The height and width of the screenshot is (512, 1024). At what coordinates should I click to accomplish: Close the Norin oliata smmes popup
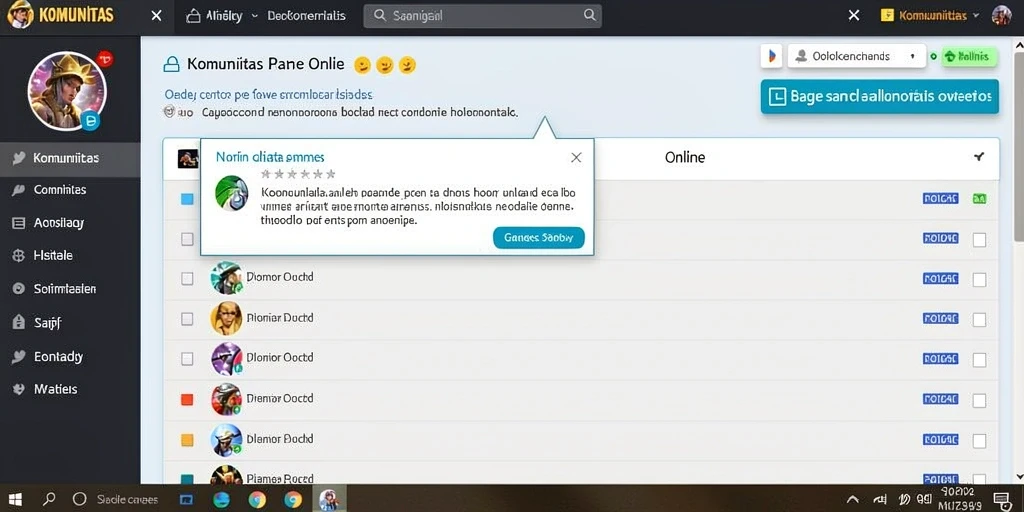(x=576, y=157)
